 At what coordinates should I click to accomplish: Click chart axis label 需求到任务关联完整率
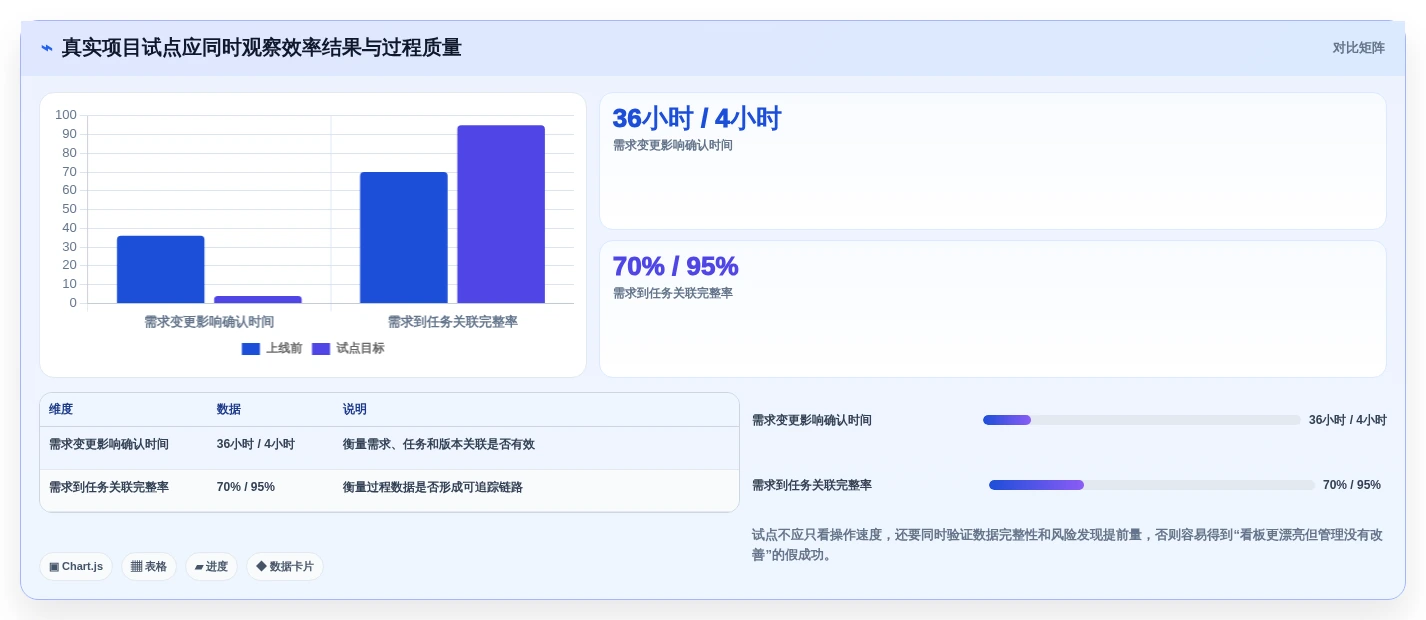tap(453, 322)
